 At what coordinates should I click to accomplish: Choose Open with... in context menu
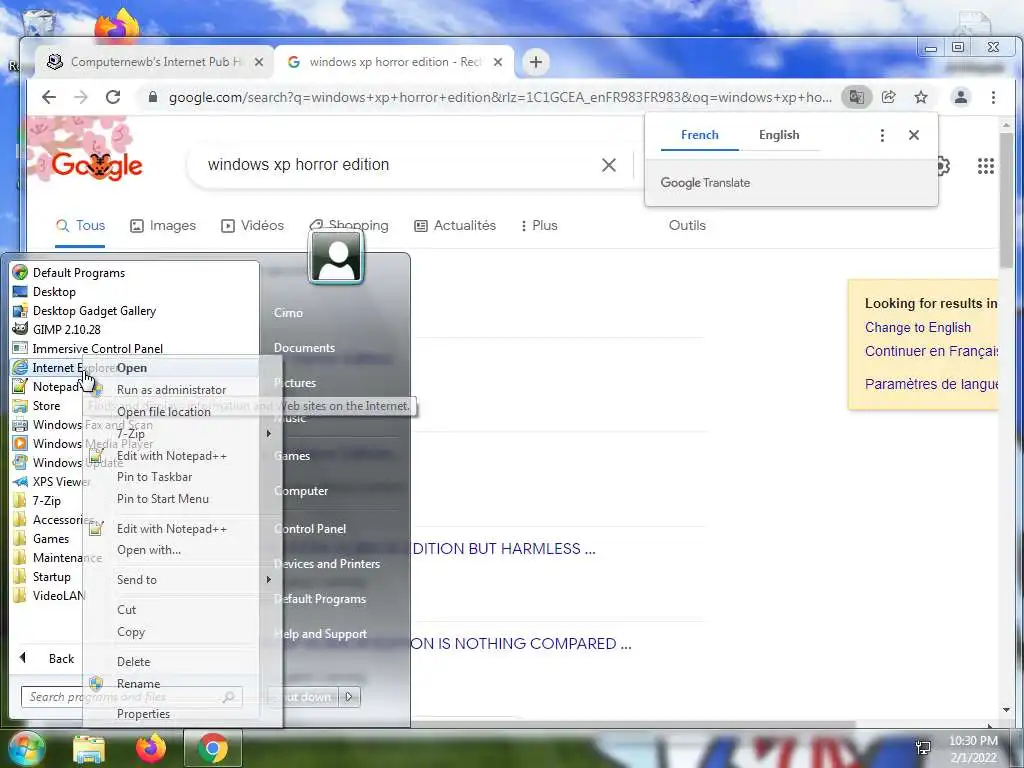tap(183, 550)
